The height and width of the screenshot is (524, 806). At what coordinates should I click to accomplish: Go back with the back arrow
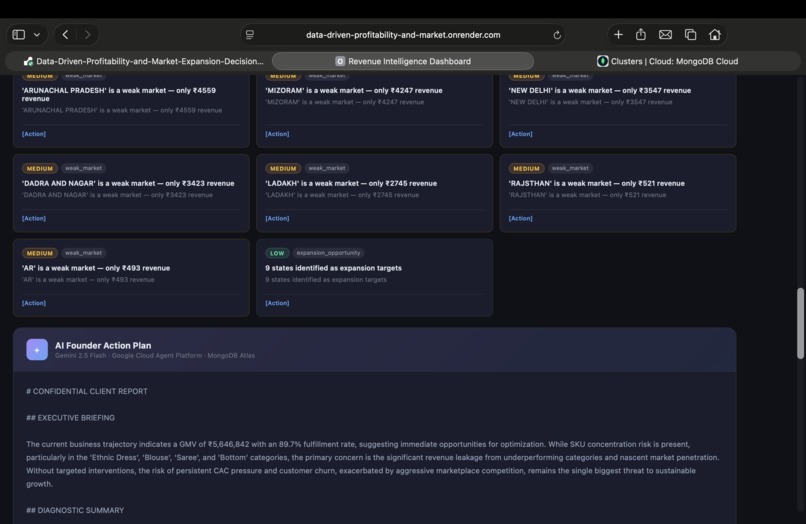click(x=65, y=34)
